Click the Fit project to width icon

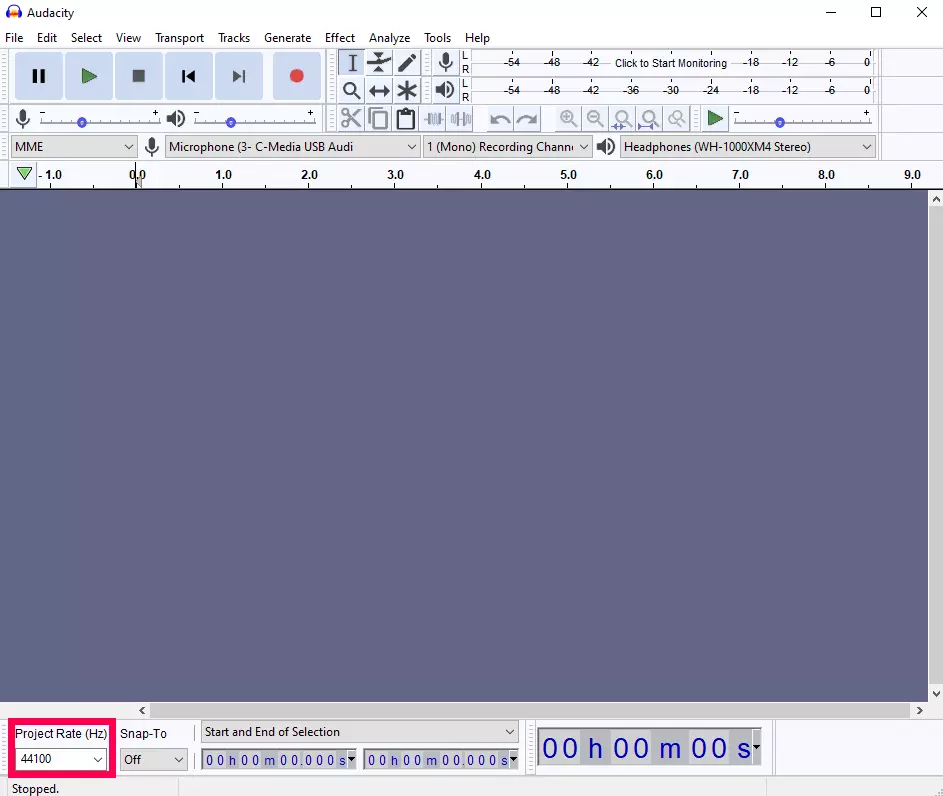tap(650, 118)
